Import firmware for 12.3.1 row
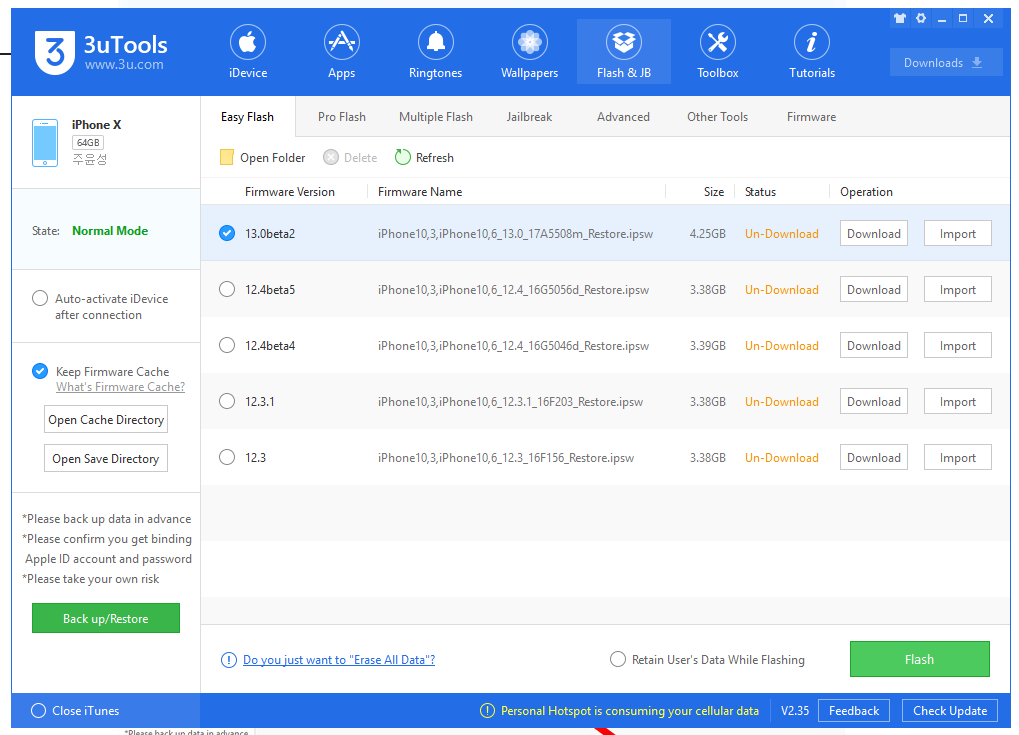 coord(958,401)
